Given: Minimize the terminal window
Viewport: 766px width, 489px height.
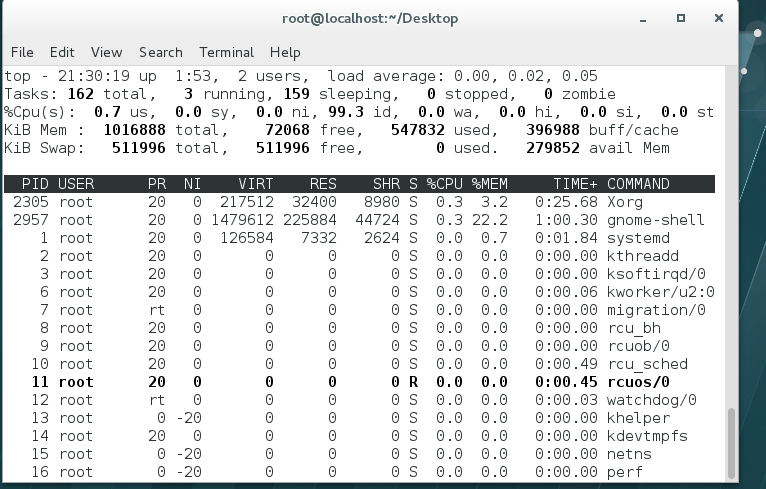Looking at the screenshot, I should 643,19.
